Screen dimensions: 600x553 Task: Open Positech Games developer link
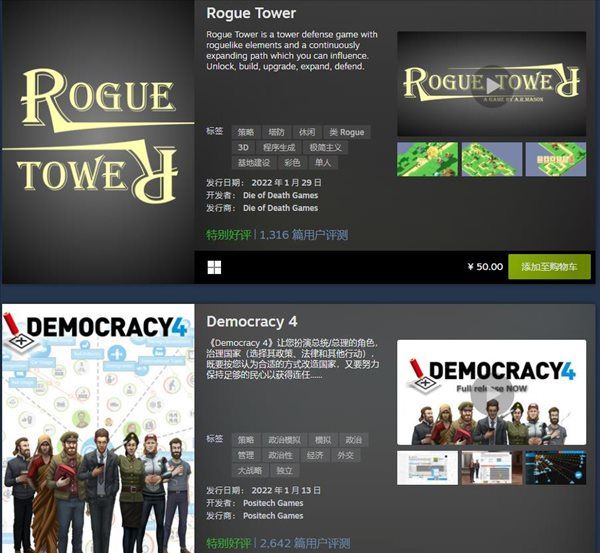[x=273, y=503]
